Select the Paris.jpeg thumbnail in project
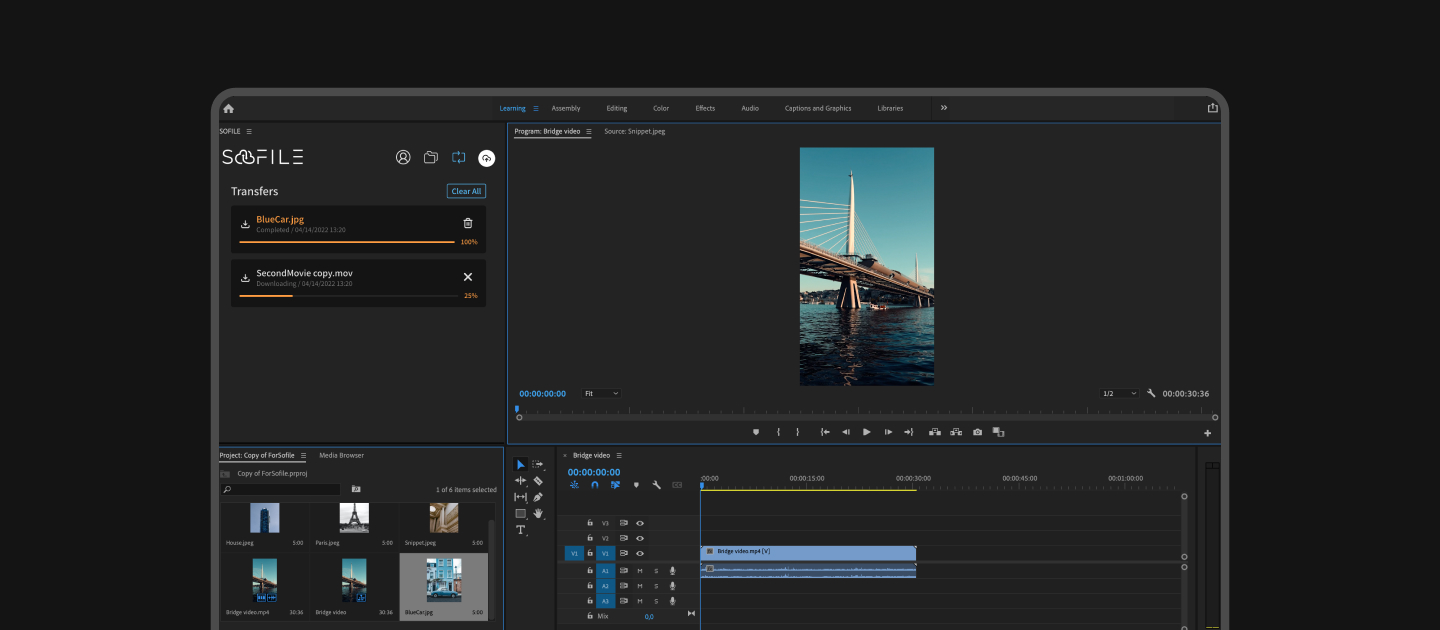The height and width of the screenshot is (630, 1440). pyautogui.click(x=354, y=519)
